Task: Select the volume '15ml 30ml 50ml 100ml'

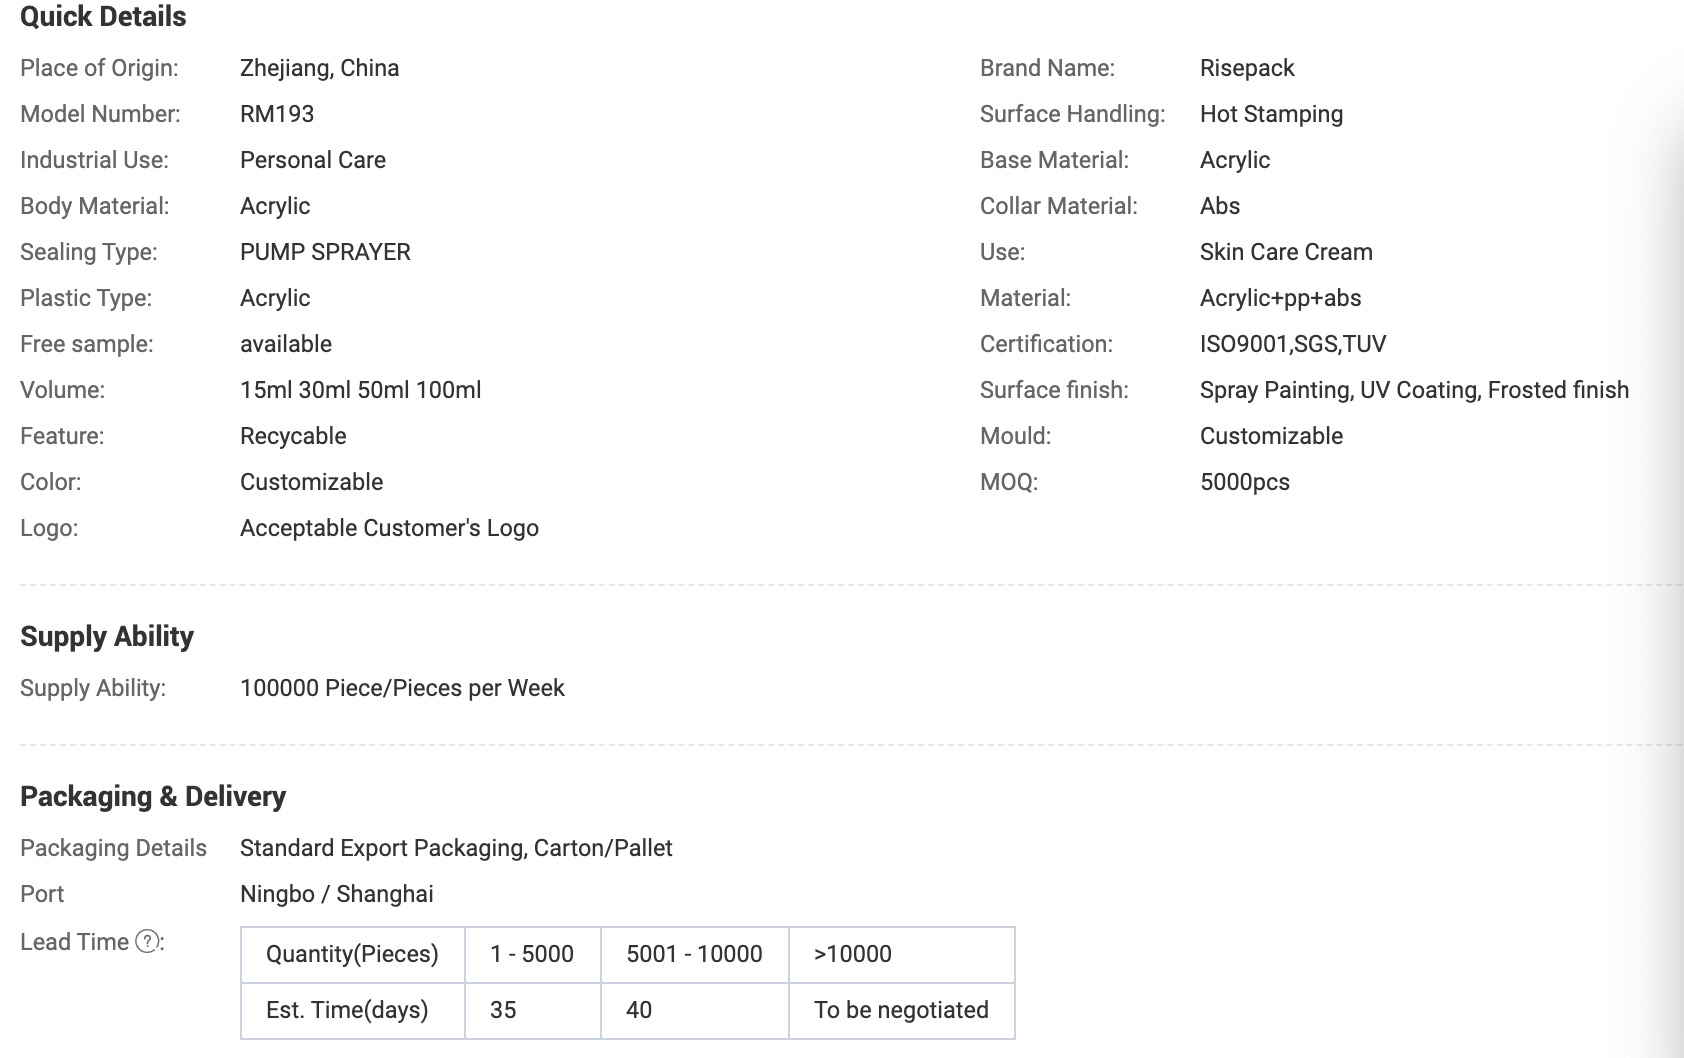Action: click(361, 390)
